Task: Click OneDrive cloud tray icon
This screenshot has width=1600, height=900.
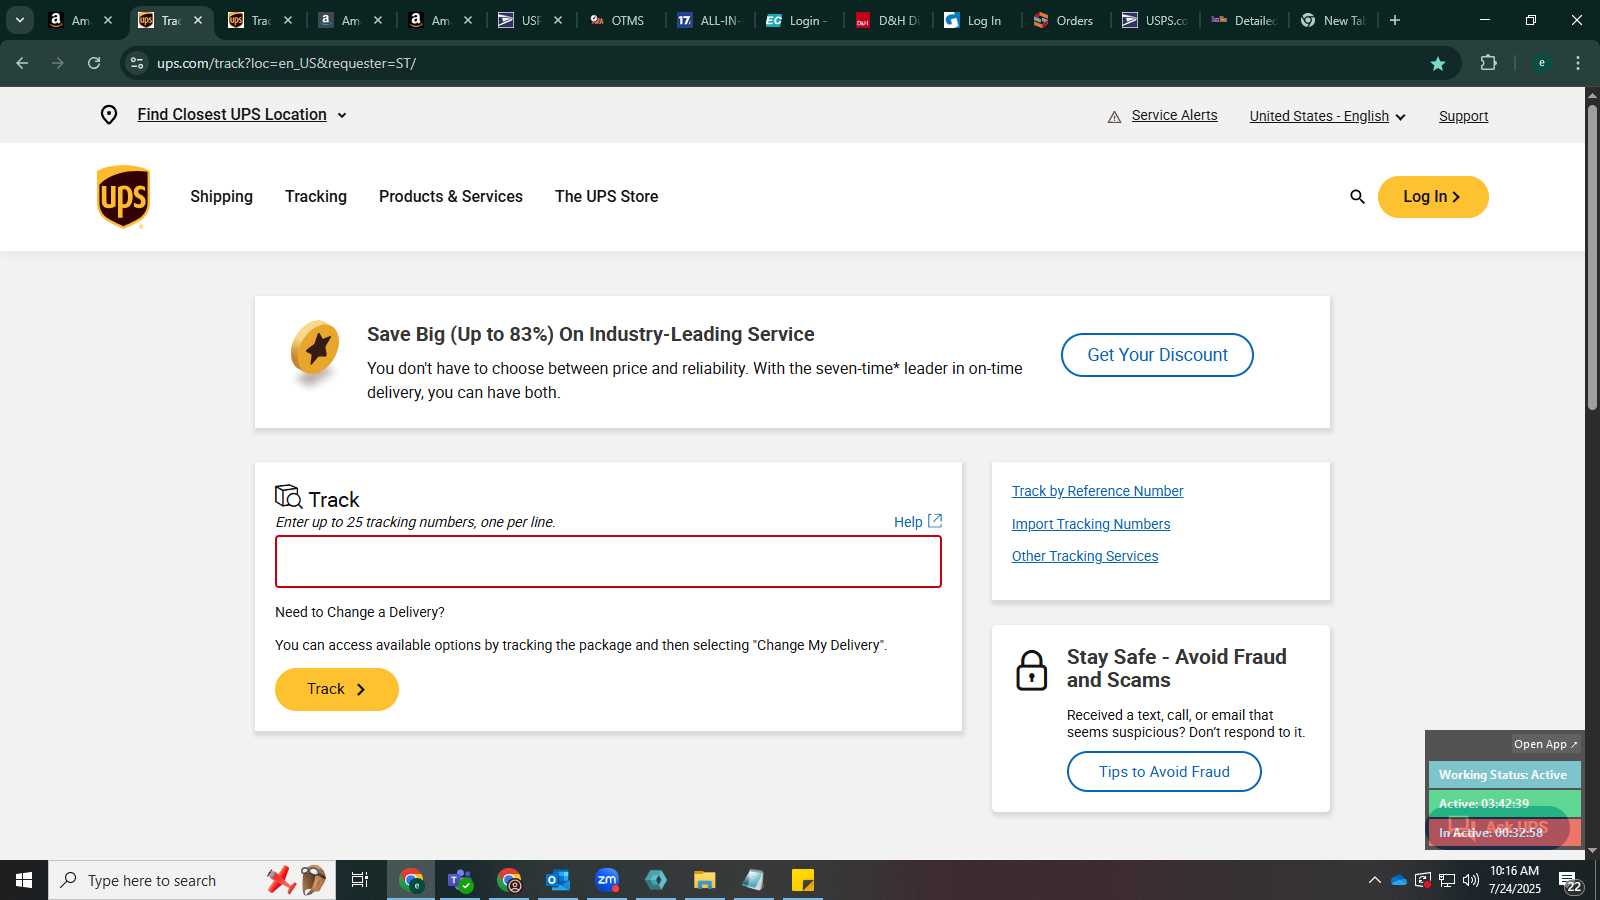Action: (1399, 880)
